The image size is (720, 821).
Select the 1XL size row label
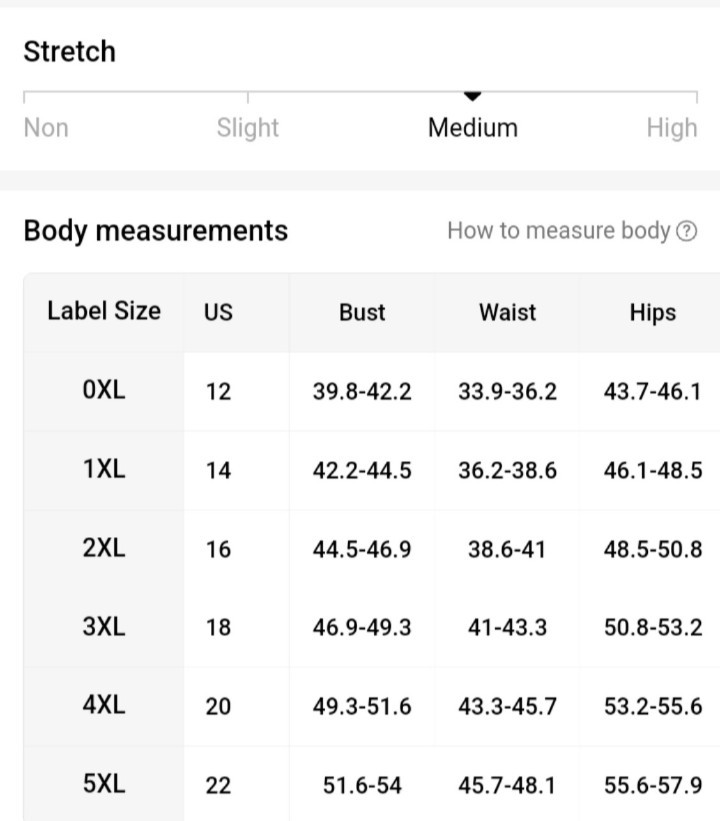point(104,469)
